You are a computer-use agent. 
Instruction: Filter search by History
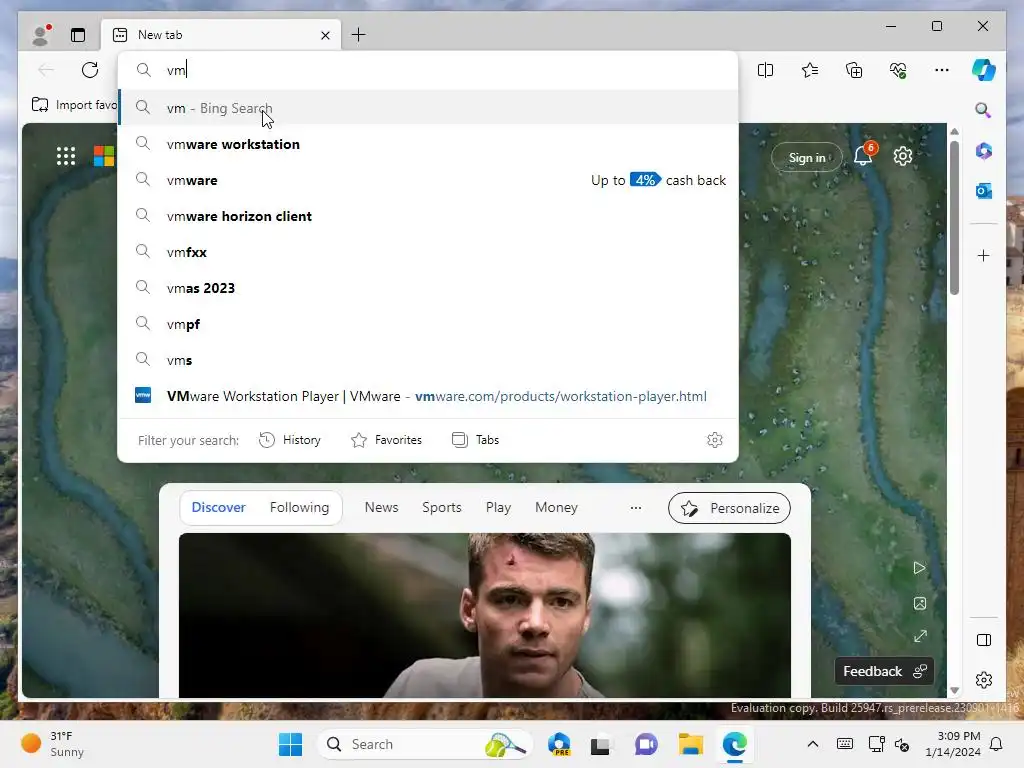[290, 440]
